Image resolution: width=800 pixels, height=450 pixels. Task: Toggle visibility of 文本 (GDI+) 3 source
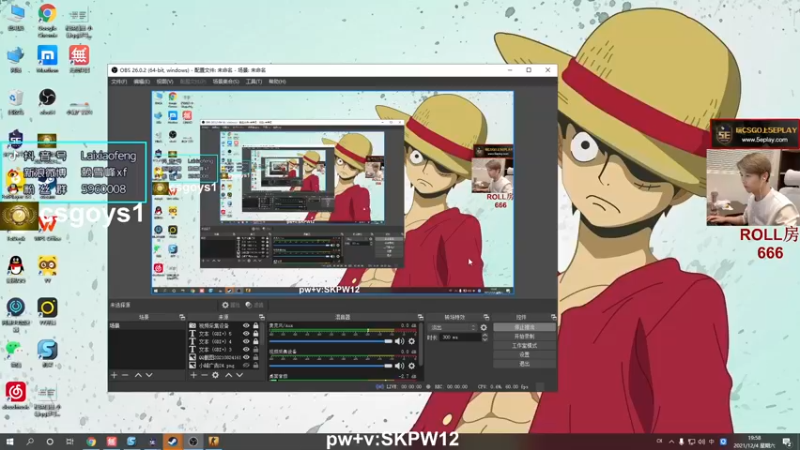coord(246,349)
